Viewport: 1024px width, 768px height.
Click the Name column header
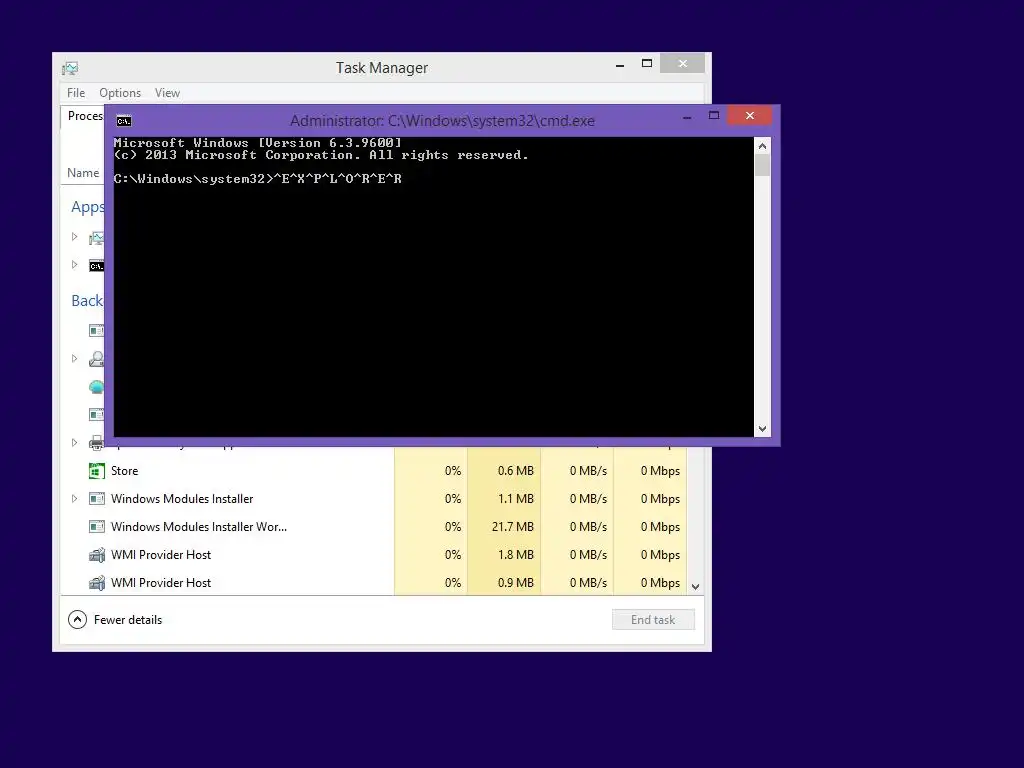coord(83,172)
